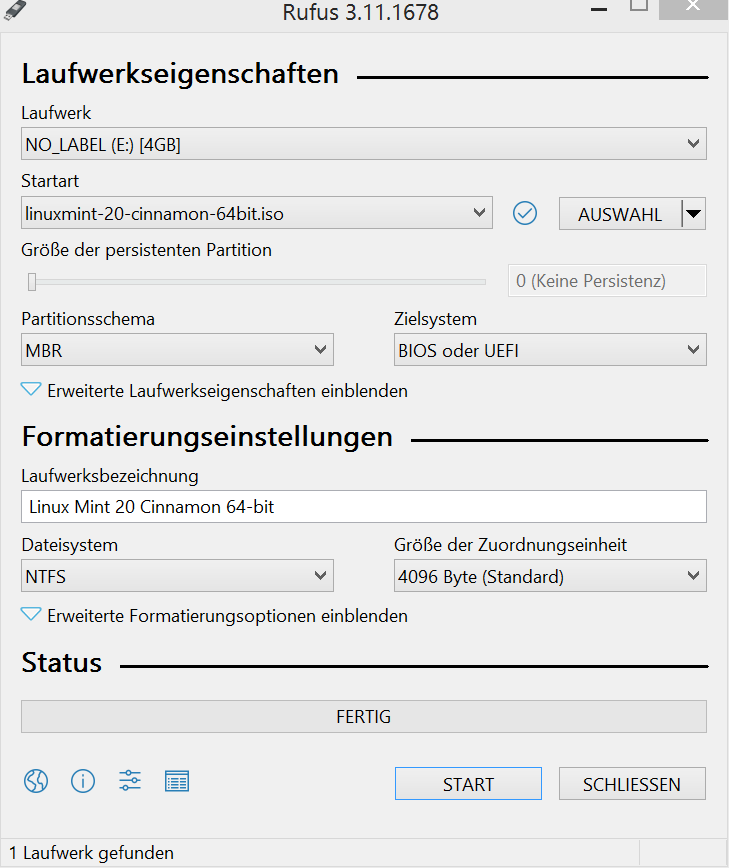Click the 'Rufus 3.11.1678' title text
This screenshot has height=868, width=729.
pos(361,12)
